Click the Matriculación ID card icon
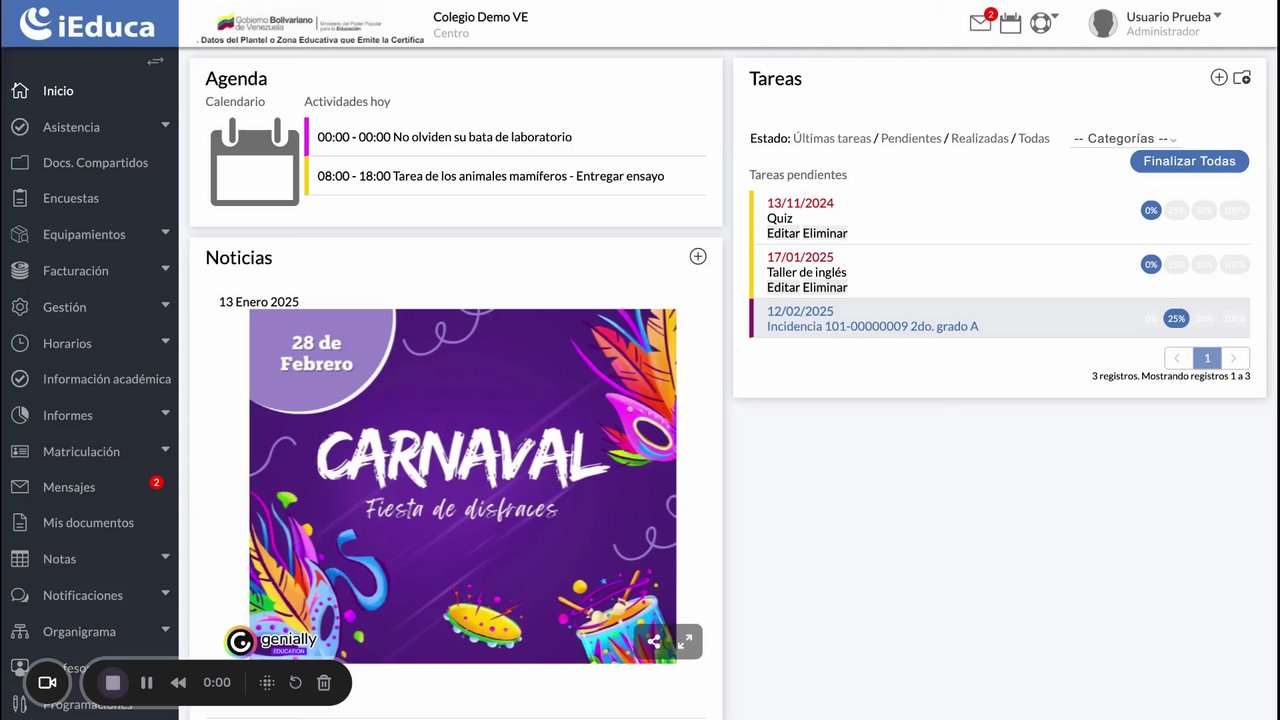The height and width of the screenshot is (720, 1280). (x=20, y=451)
